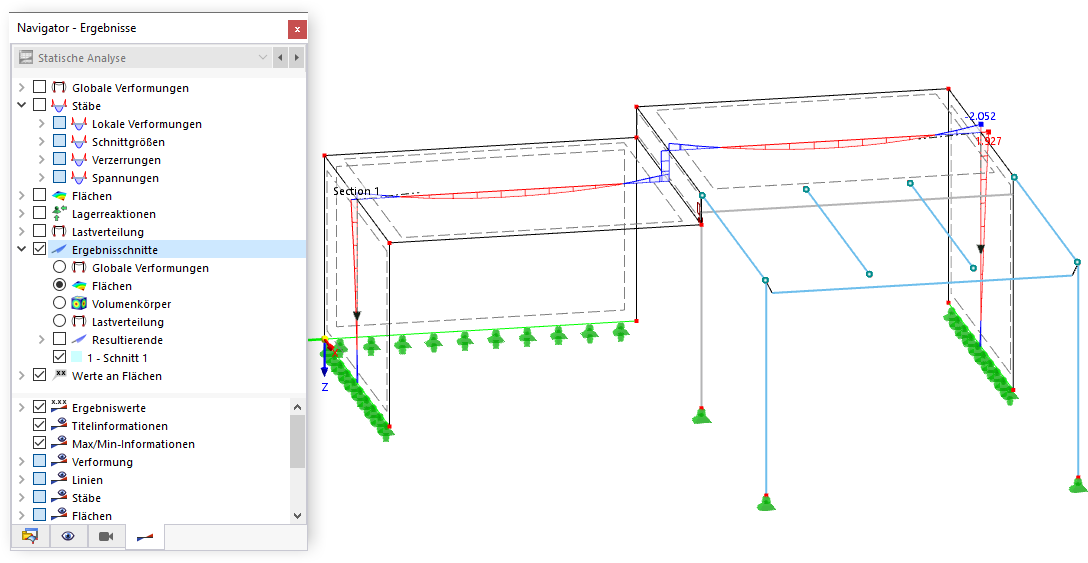The image size is (1088, 563).
Task: Uncheck Werte an Flächen checkbox
Action: [40, 376]
